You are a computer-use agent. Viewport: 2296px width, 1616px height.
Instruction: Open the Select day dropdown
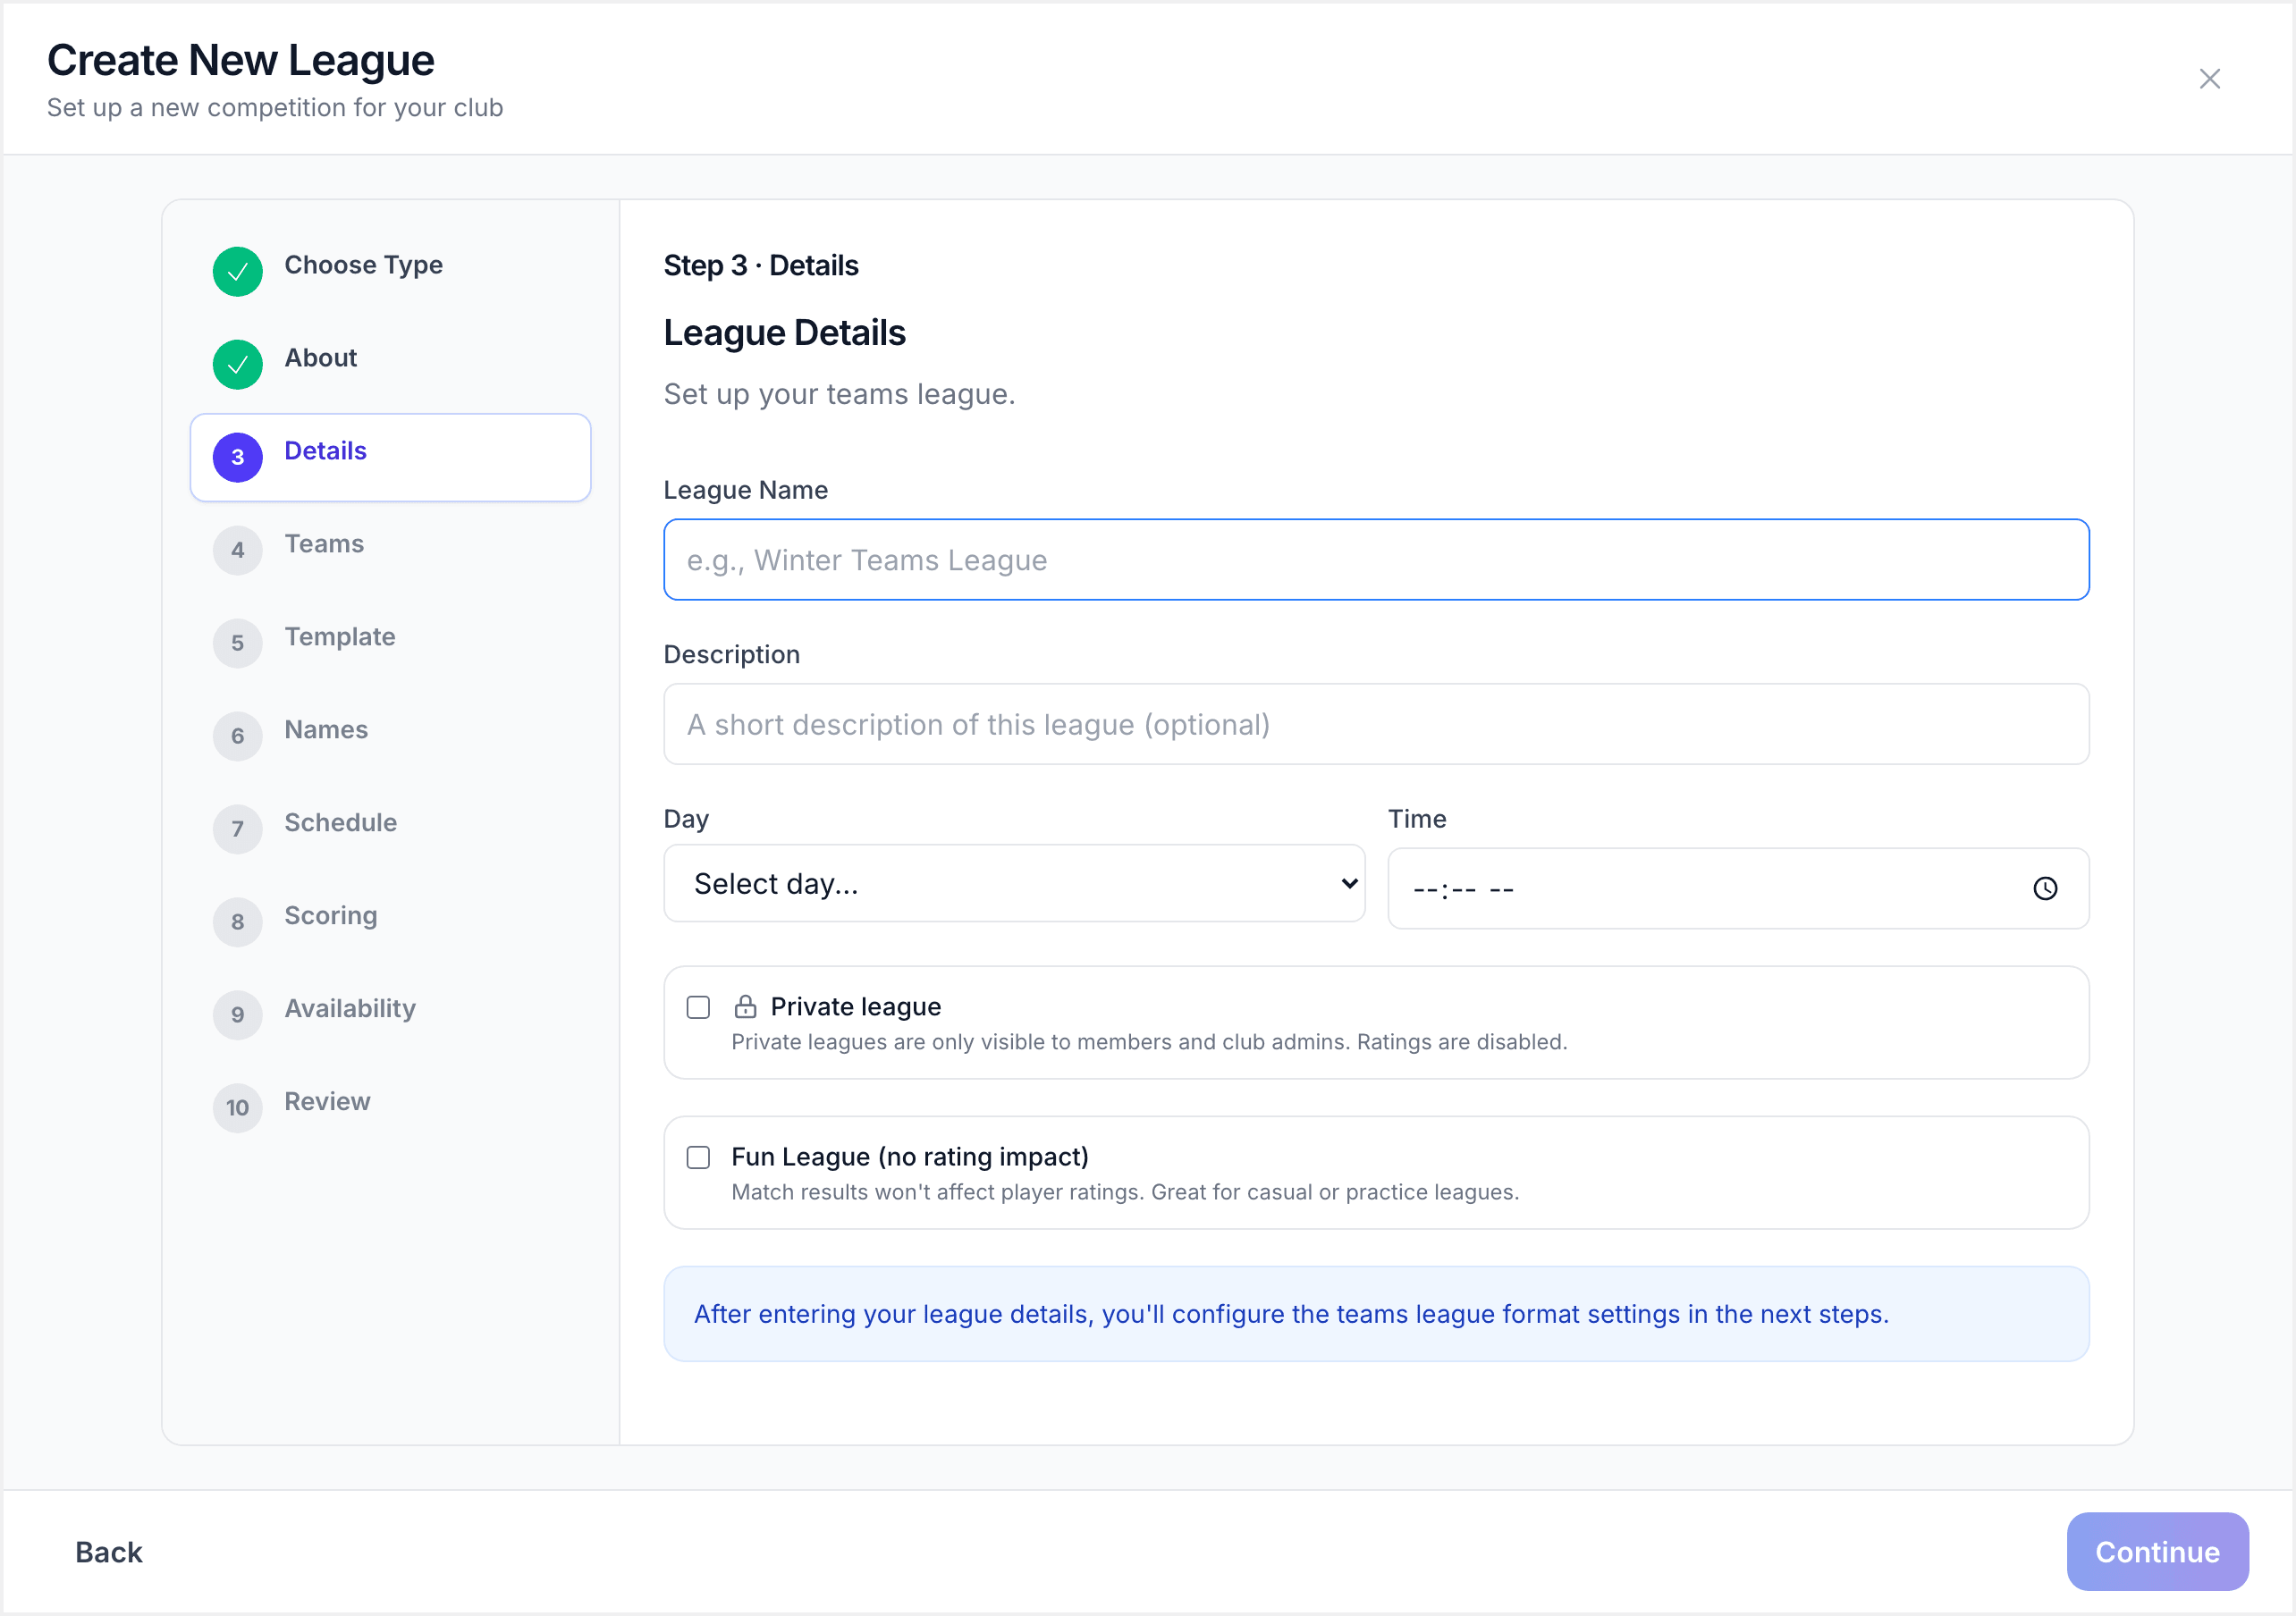click(x=1014, y=884)
